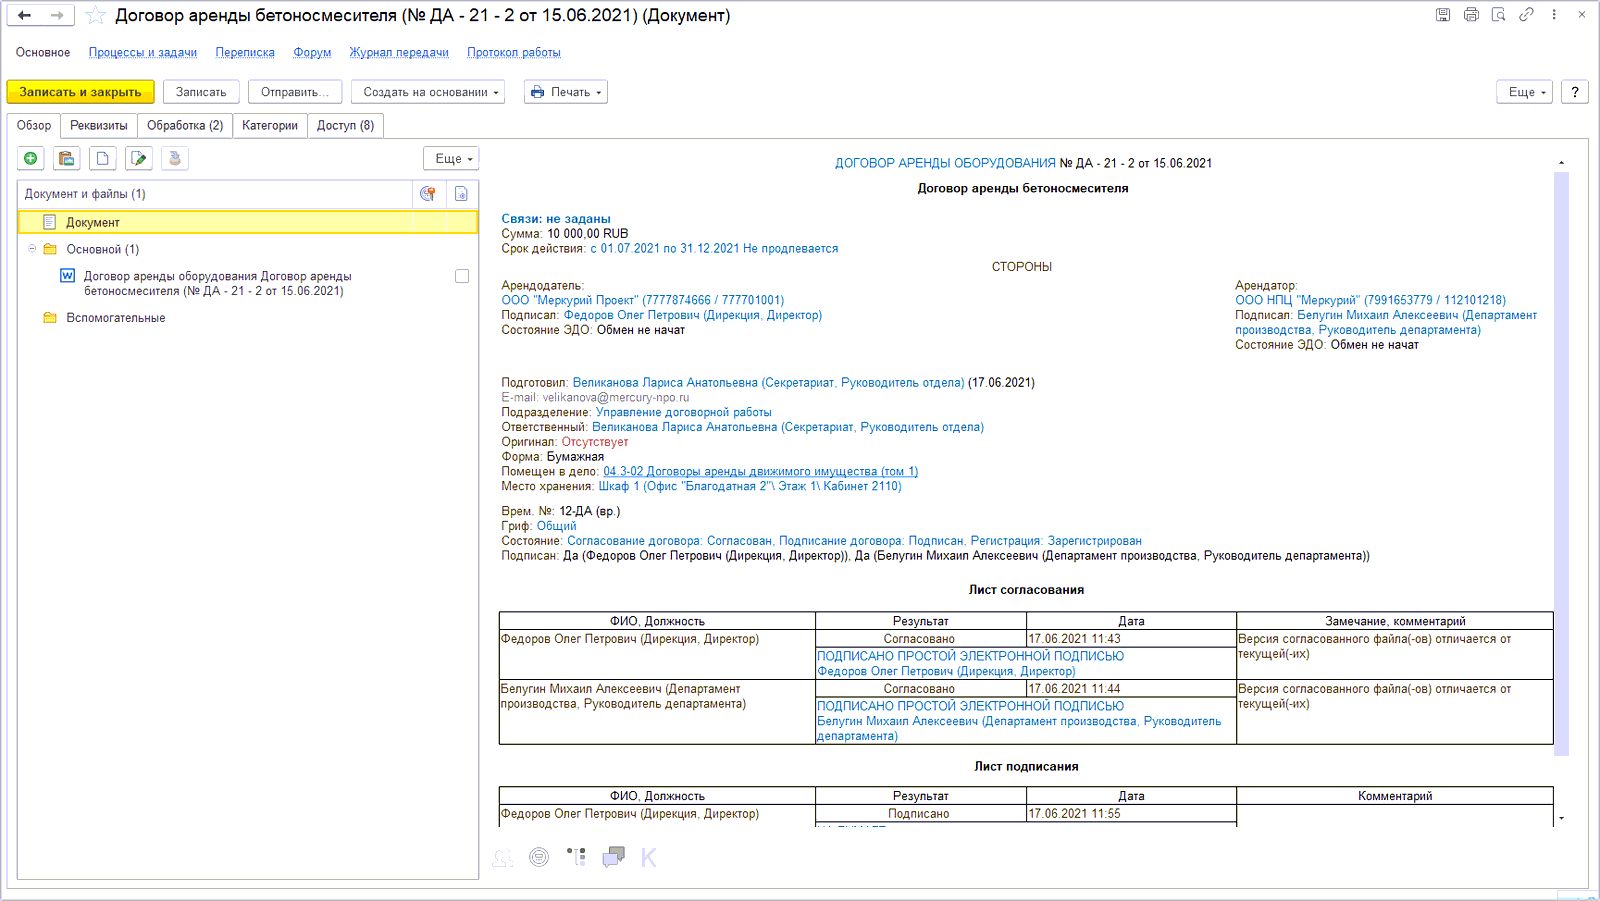Open the Гриф: Общий link
Image resolution: width=1600 pixels, height=901 pixels.
coord(556,526)
